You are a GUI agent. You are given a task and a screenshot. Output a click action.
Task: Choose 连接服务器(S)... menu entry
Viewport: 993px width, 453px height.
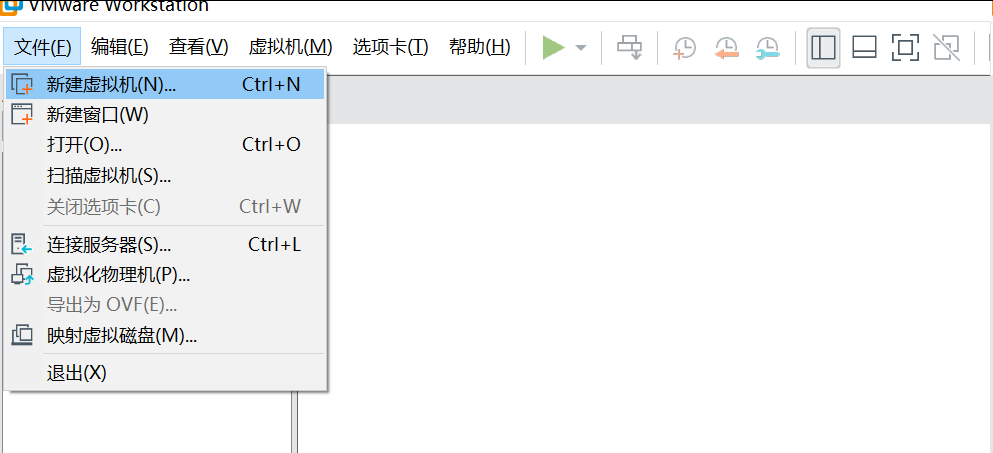click(165, 244)
